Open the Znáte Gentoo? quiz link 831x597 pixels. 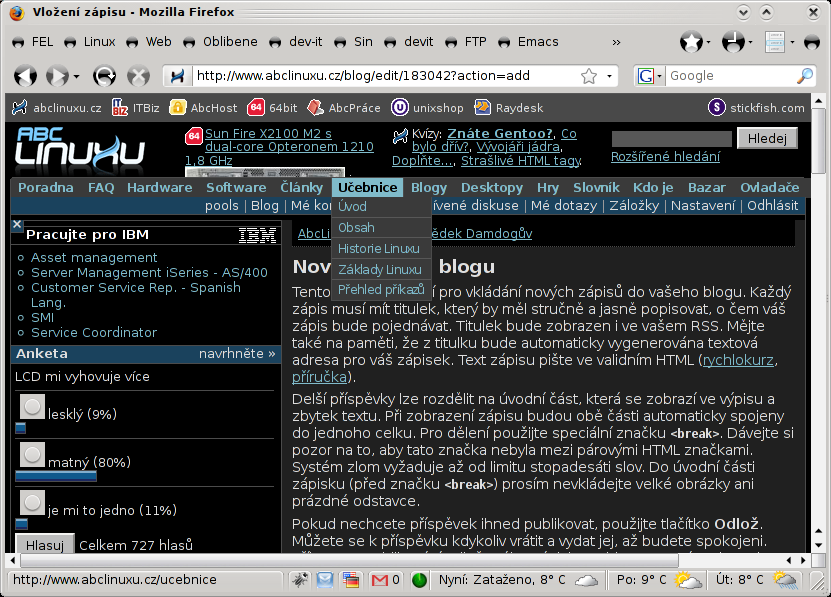500,134
